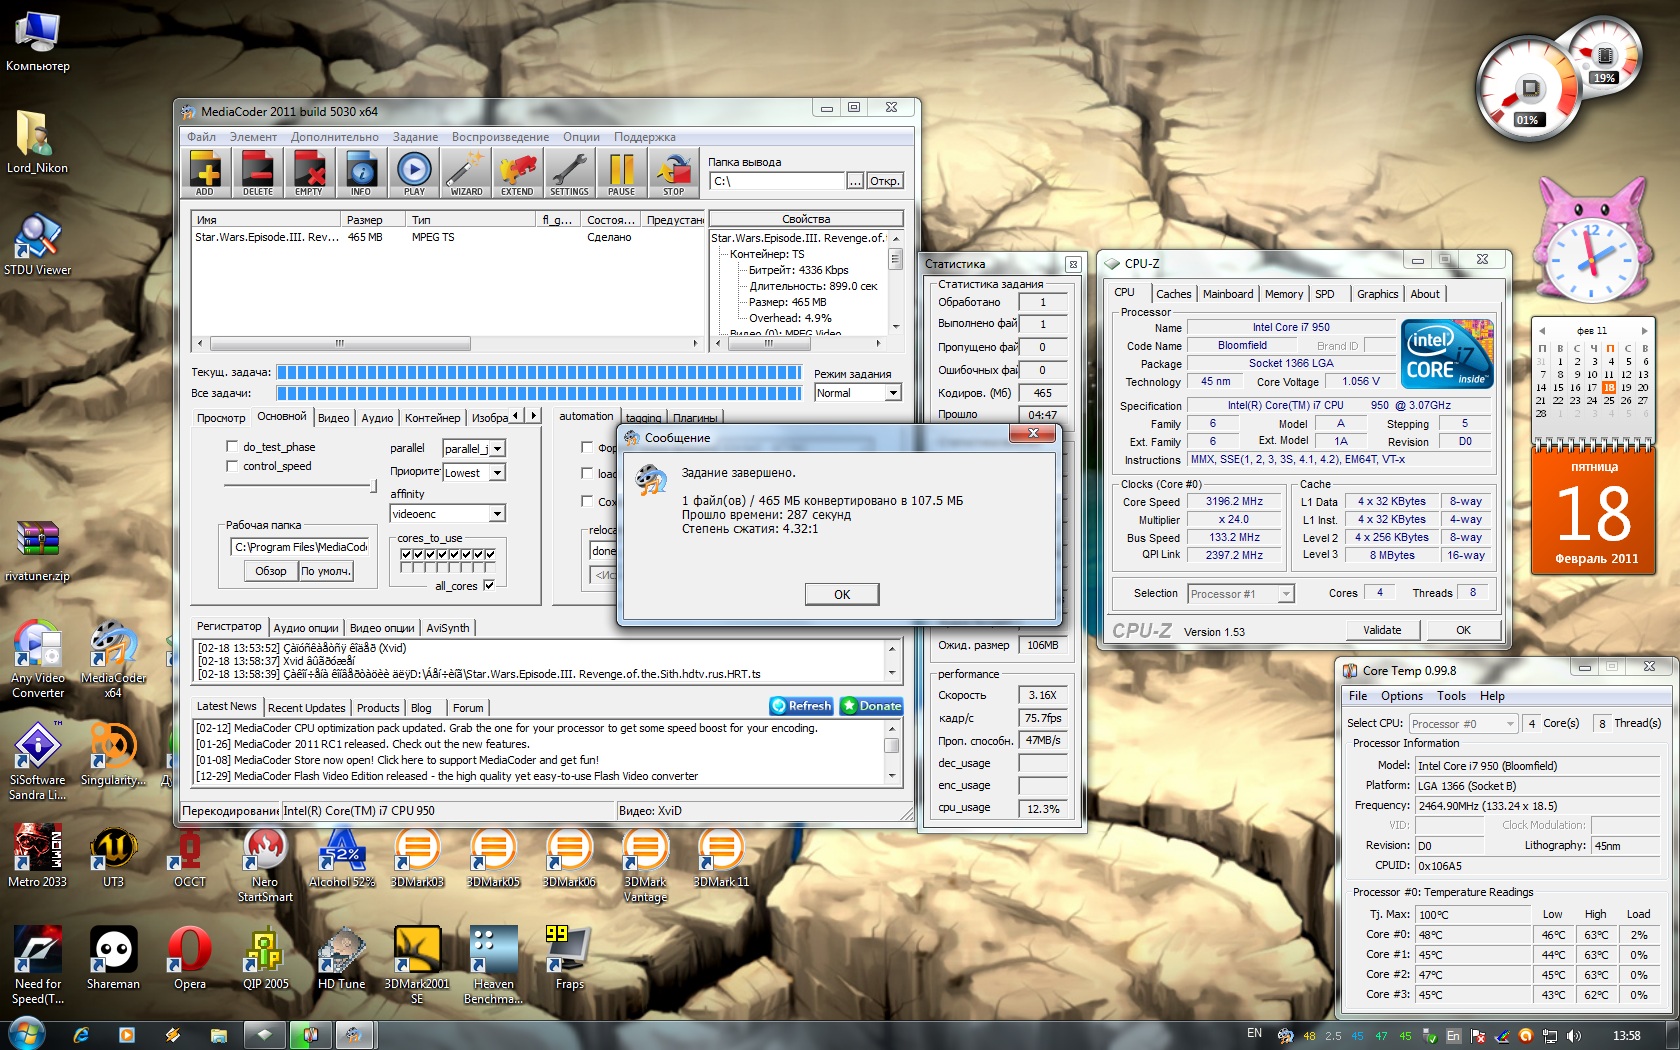Open the Options menu in Core Temp
Viewport: 1680px width, 1050px height.
[x=1401, y=696]
